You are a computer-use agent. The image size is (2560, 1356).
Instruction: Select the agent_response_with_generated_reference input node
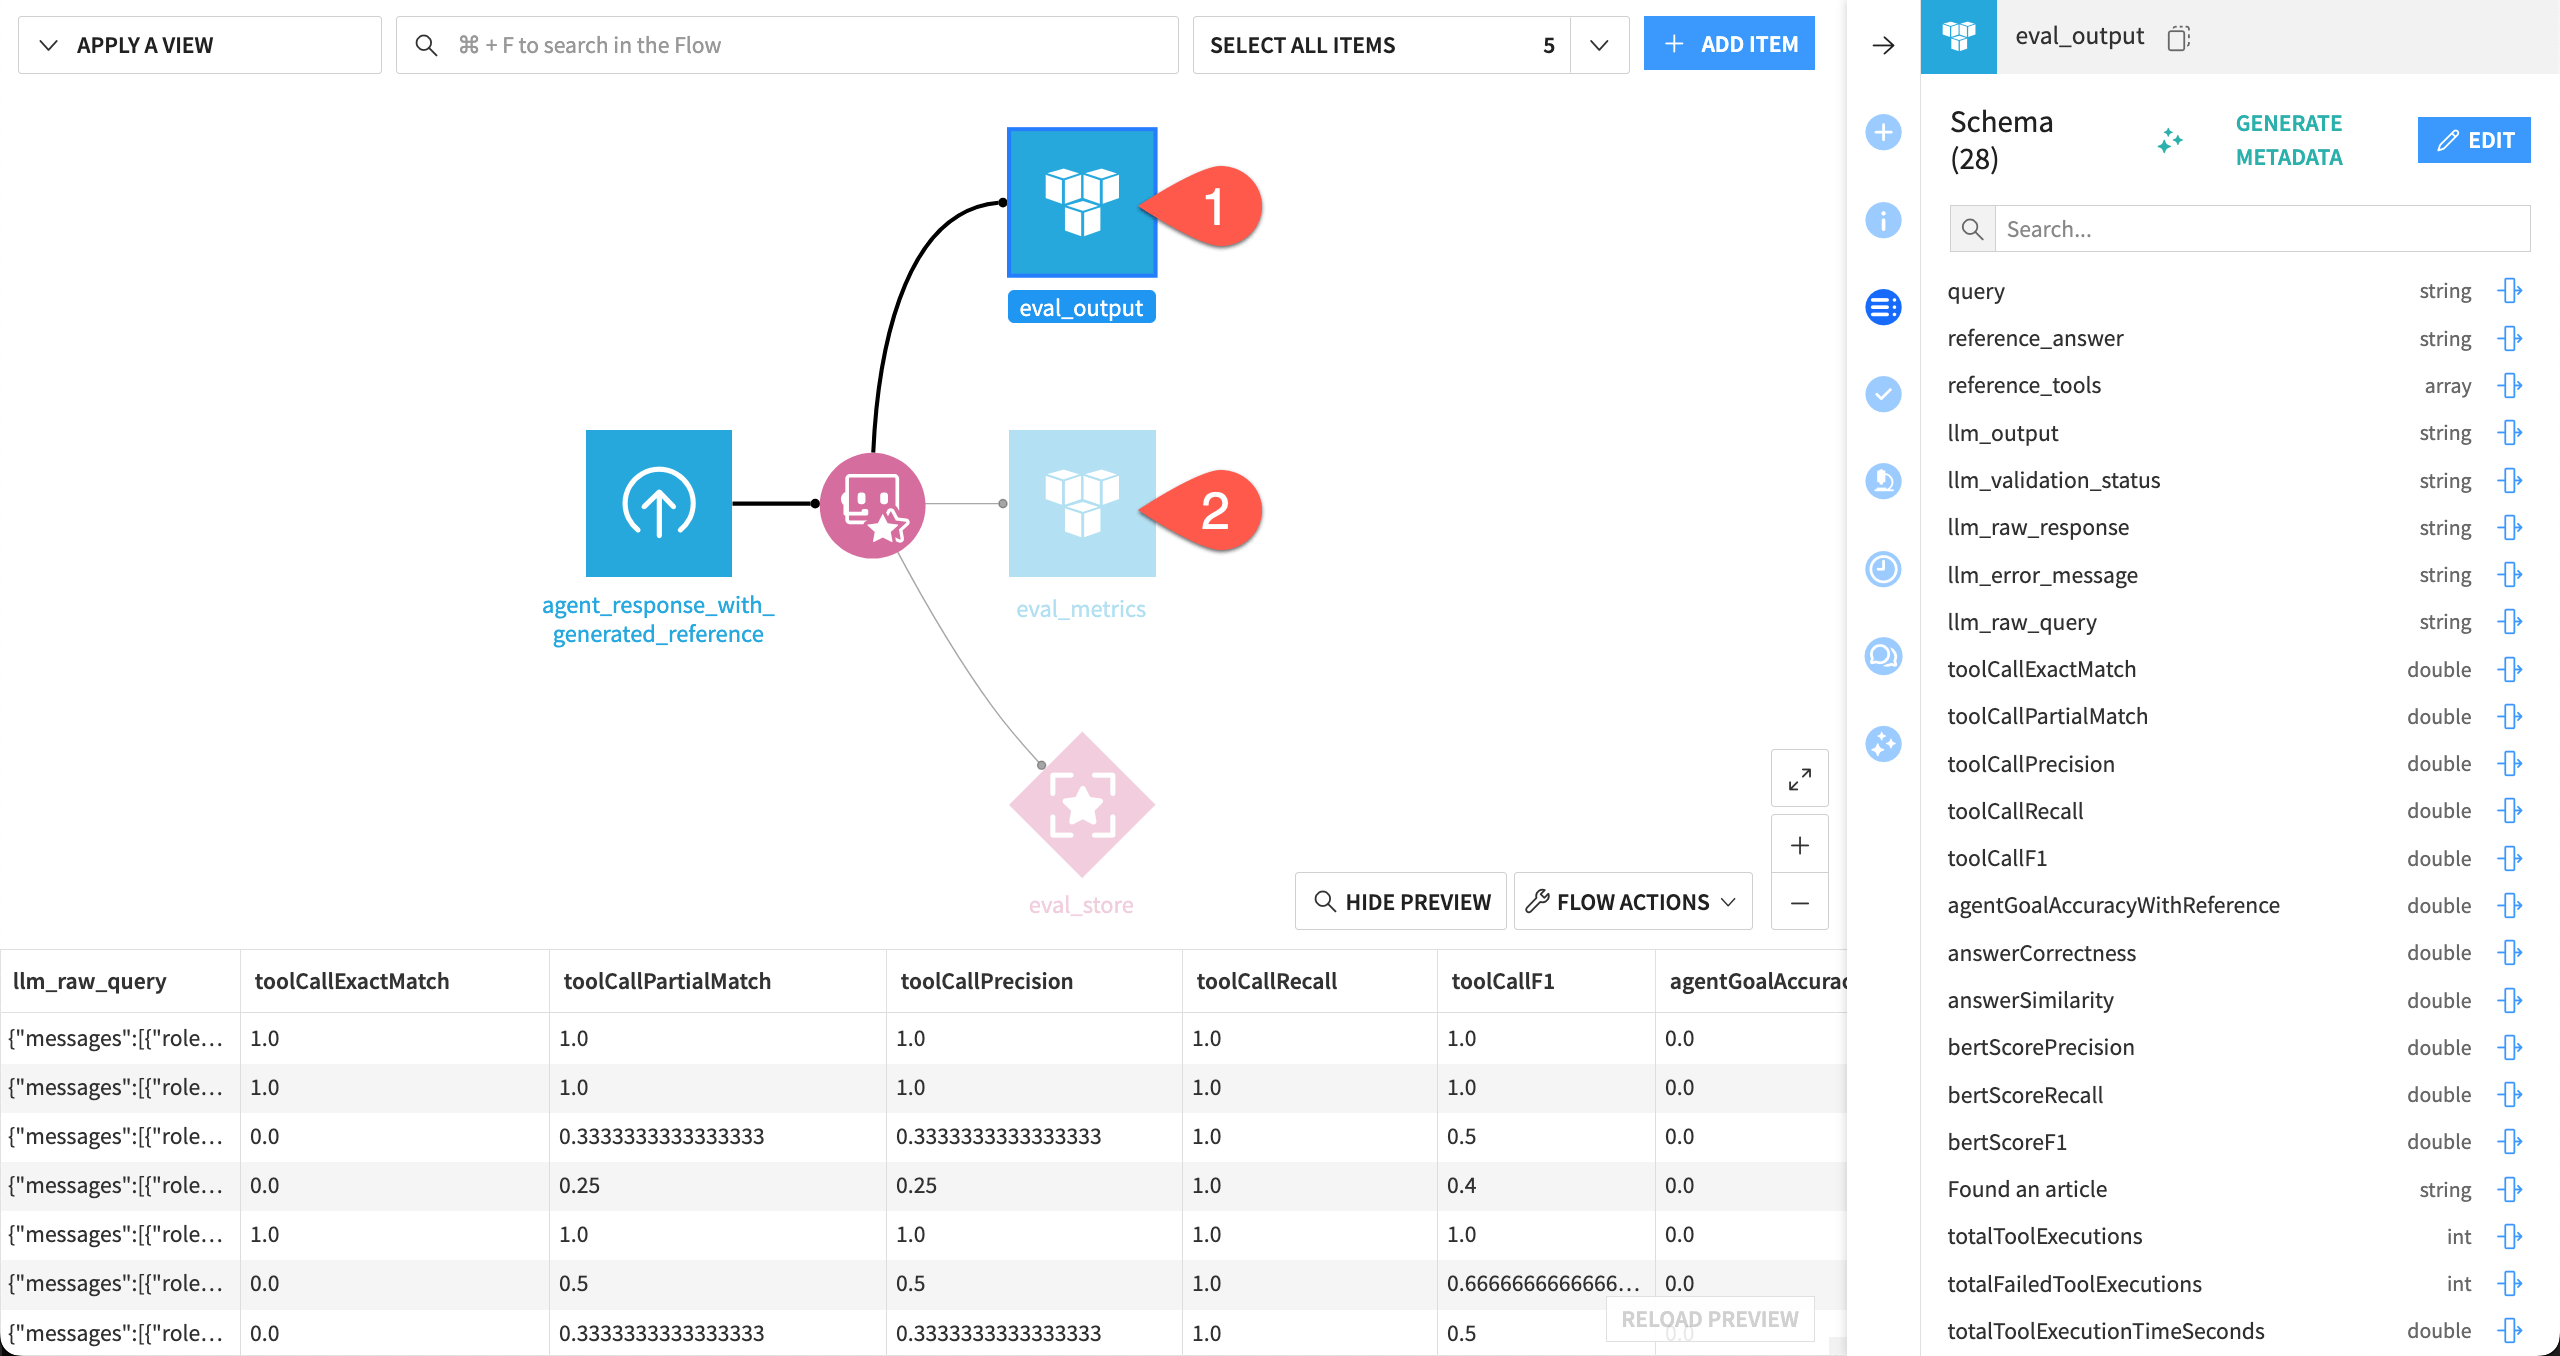(658, 503)
